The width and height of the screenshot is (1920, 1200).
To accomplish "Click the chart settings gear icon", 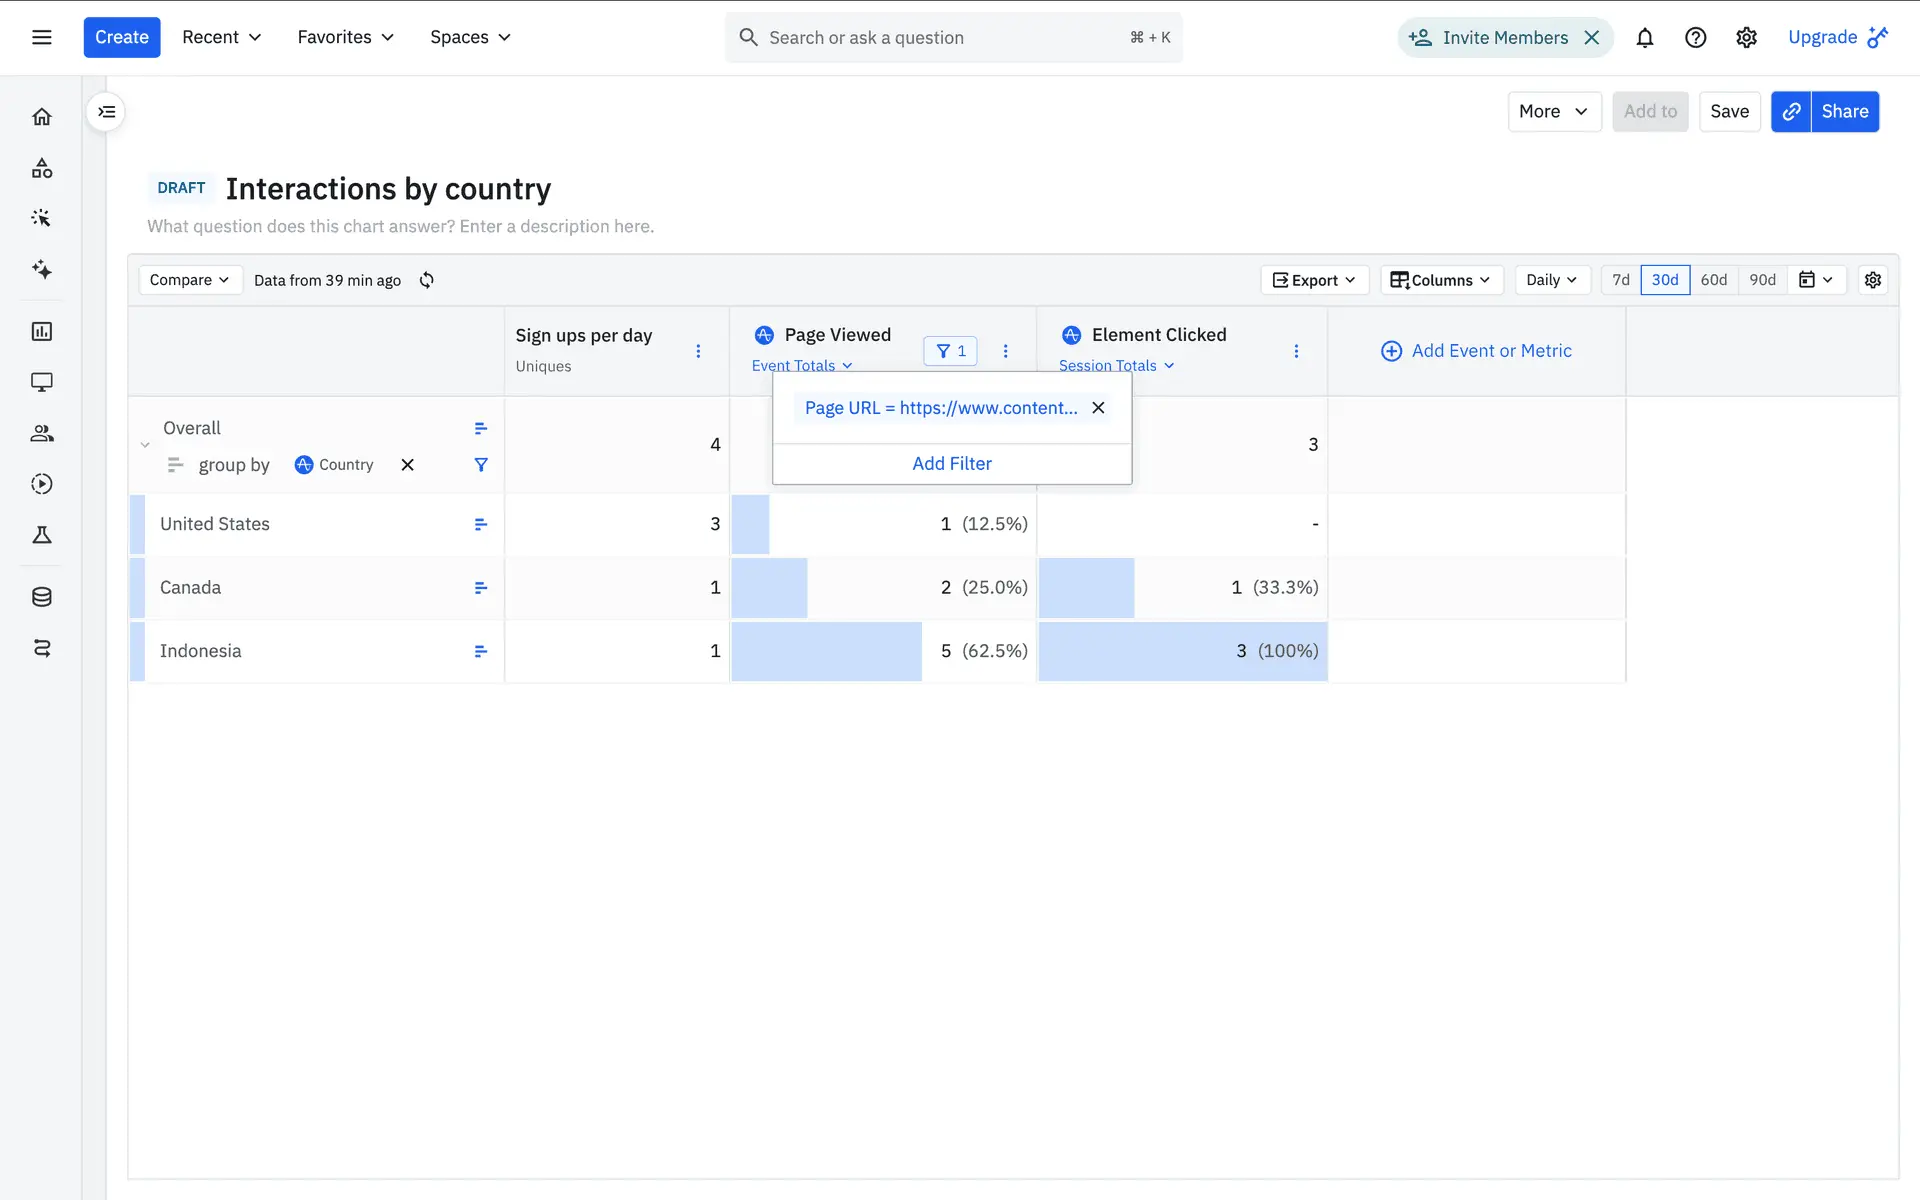I will click(1873, 280).
